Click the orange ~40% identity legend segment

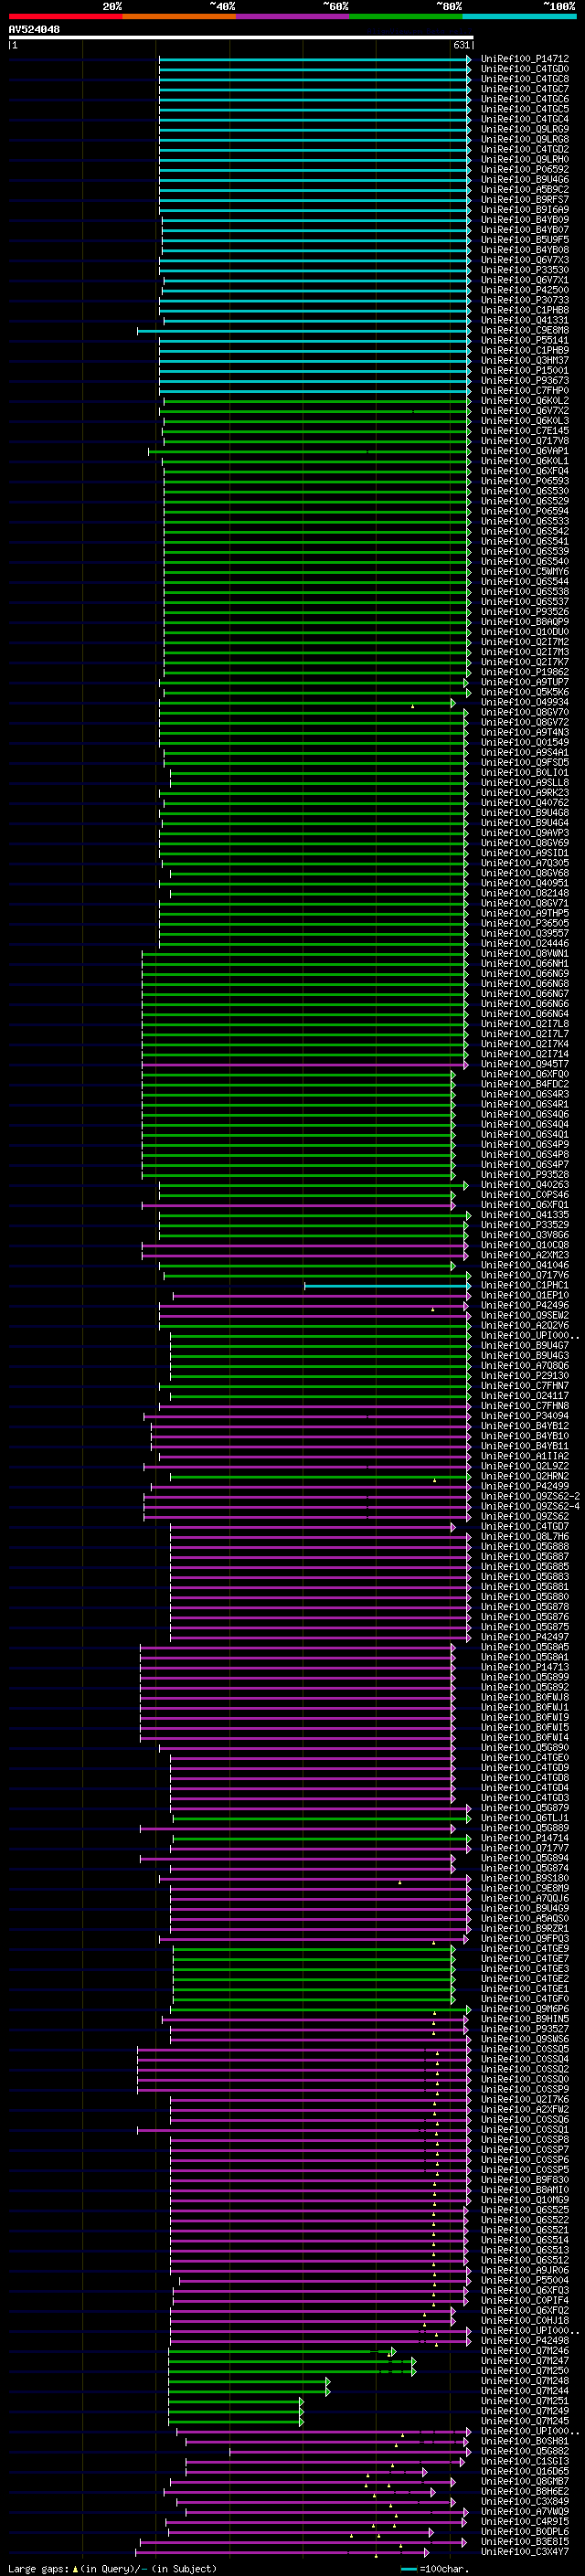click(179, 16)
